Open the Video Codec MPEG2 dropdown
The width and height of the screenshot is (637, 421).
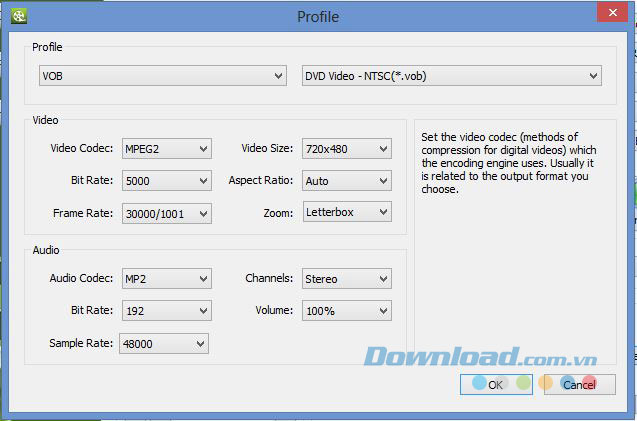point(167,149)
